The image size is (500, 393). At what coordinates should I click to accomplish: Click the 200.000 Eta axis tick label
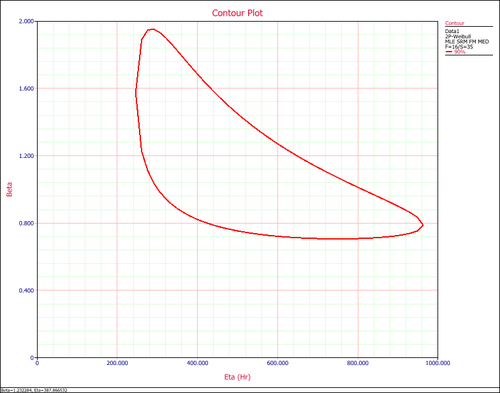(117, 363)
